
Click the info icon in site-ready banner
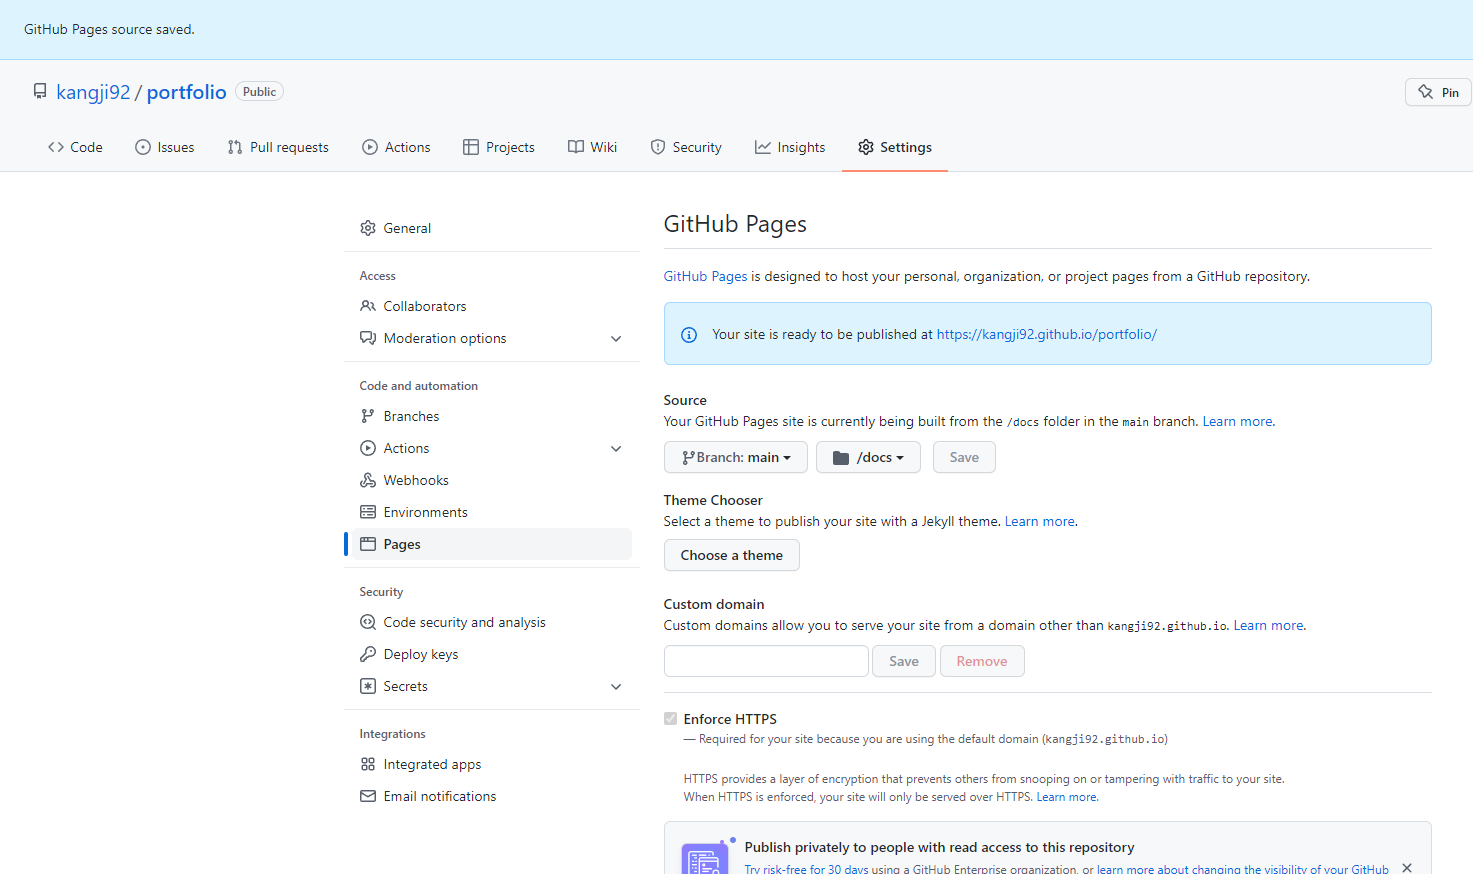pos(689,335)
